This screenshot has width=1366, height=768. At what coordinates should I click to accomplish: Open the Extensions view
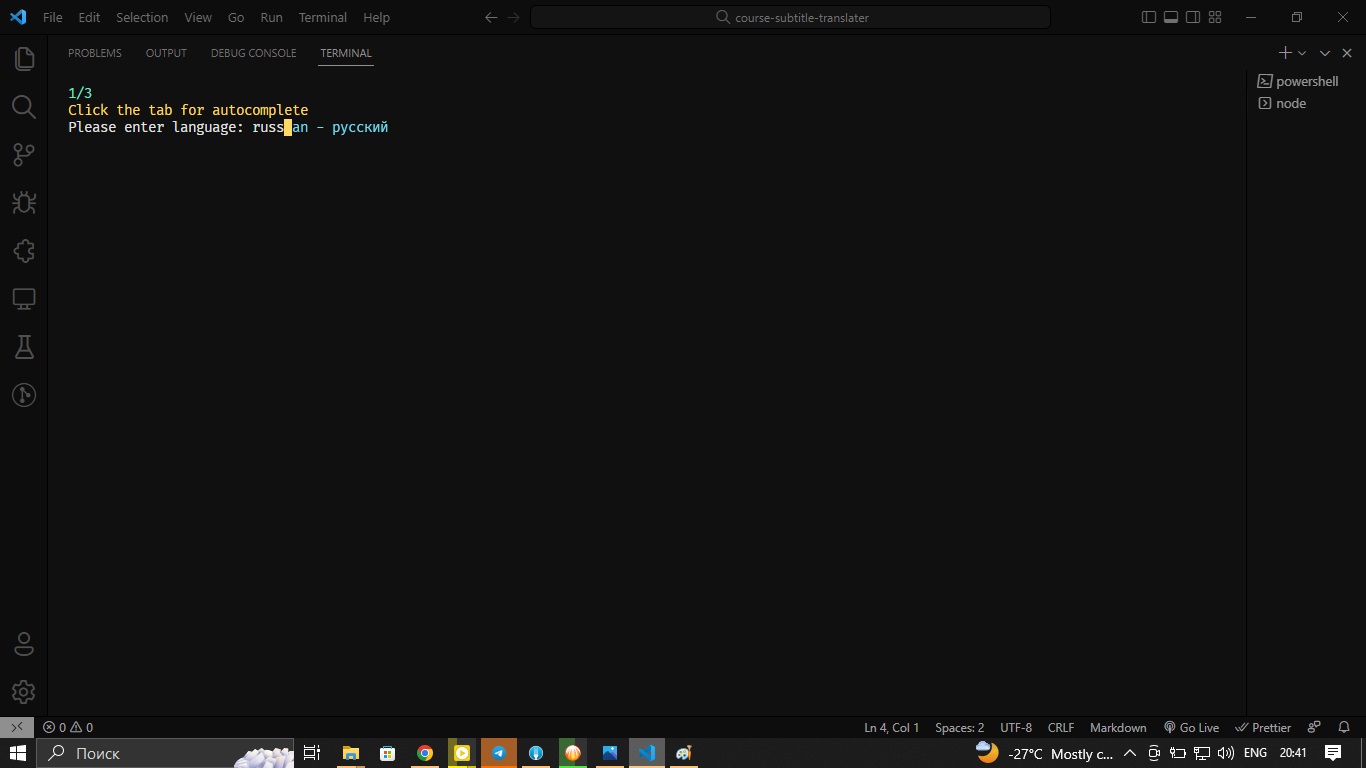(24, 251)
